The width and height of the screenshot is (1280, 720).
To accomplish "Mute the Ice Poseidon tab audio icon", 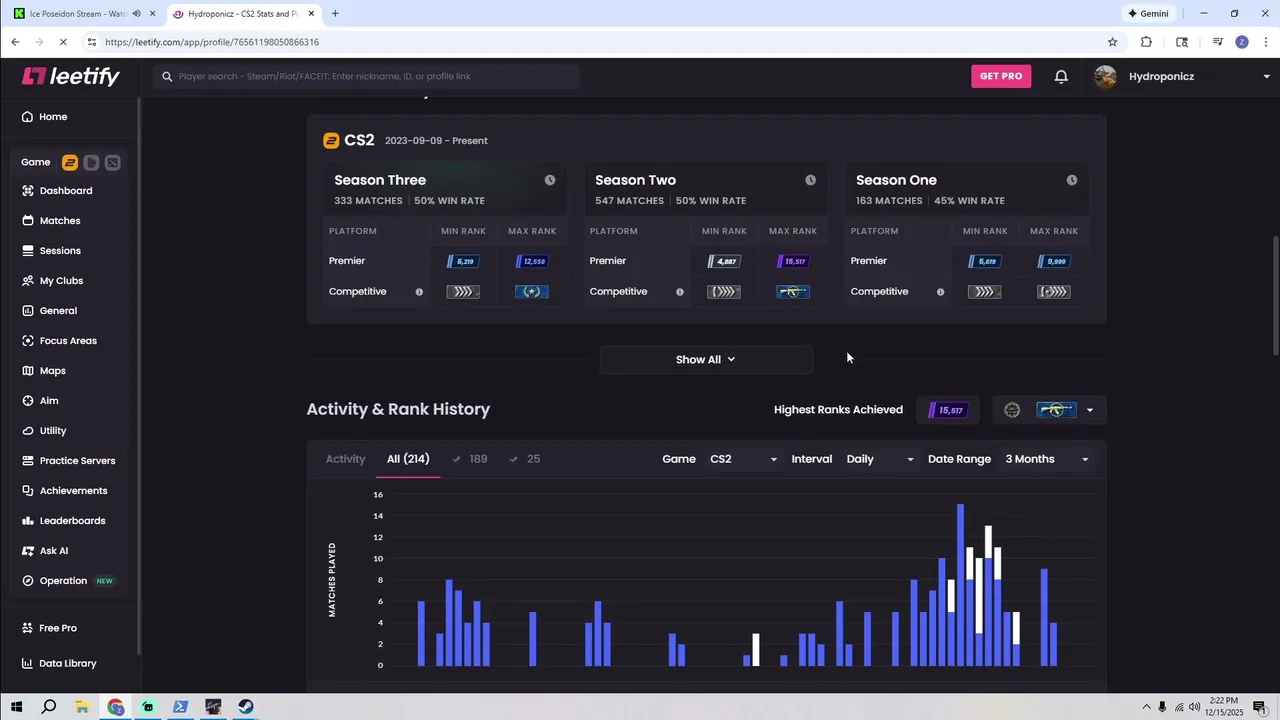I will (136, 14).
